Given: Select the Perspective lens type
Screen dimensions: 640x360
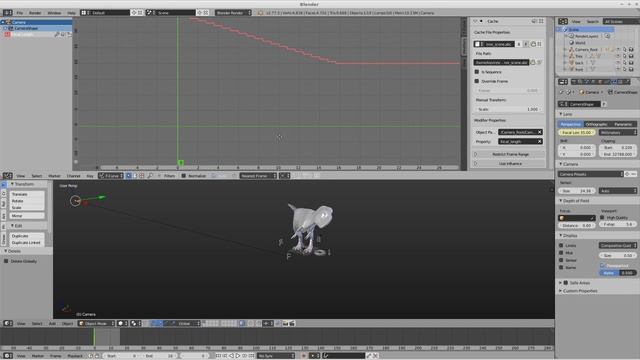Looking at the screenshot, I should pos(570,124).
